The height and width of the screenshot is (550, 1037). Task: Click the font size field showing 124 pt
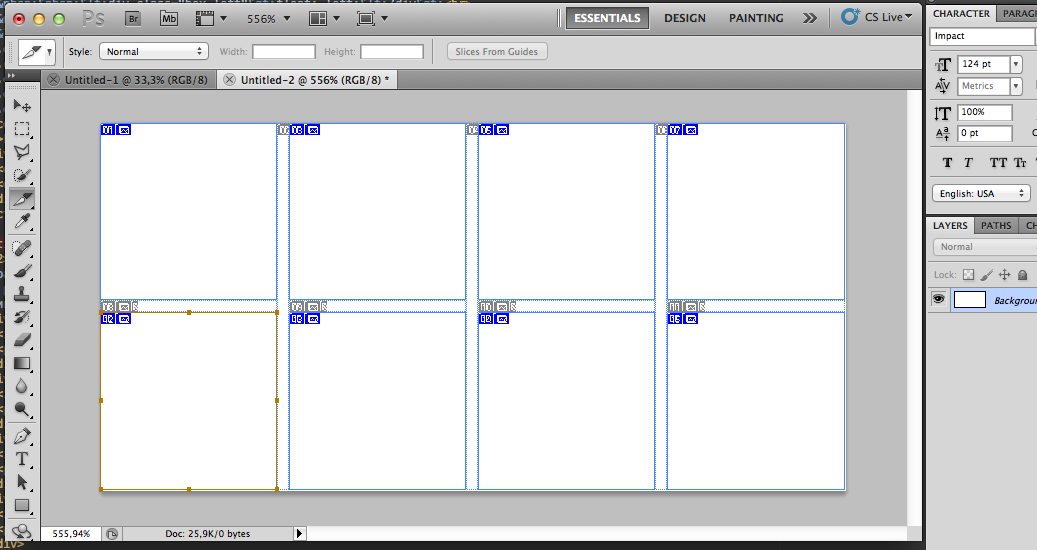983,64
